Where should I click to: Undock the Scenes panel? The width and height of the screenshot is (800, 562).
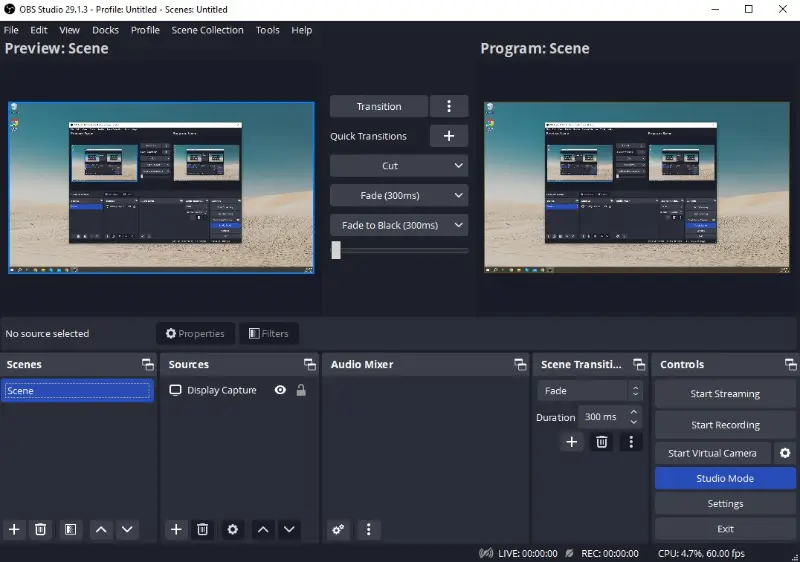(147, 364)
